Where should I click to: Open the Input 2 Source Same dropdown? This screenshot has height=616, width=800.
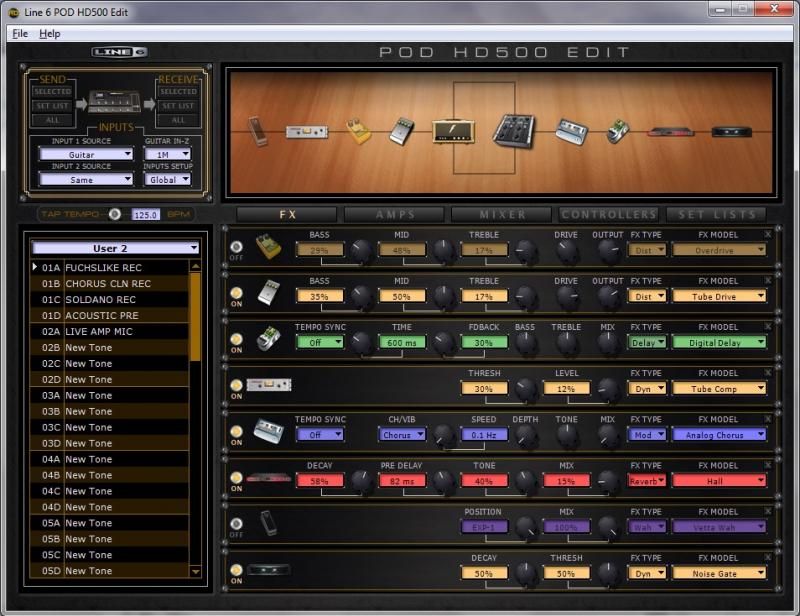pos(86,180)
